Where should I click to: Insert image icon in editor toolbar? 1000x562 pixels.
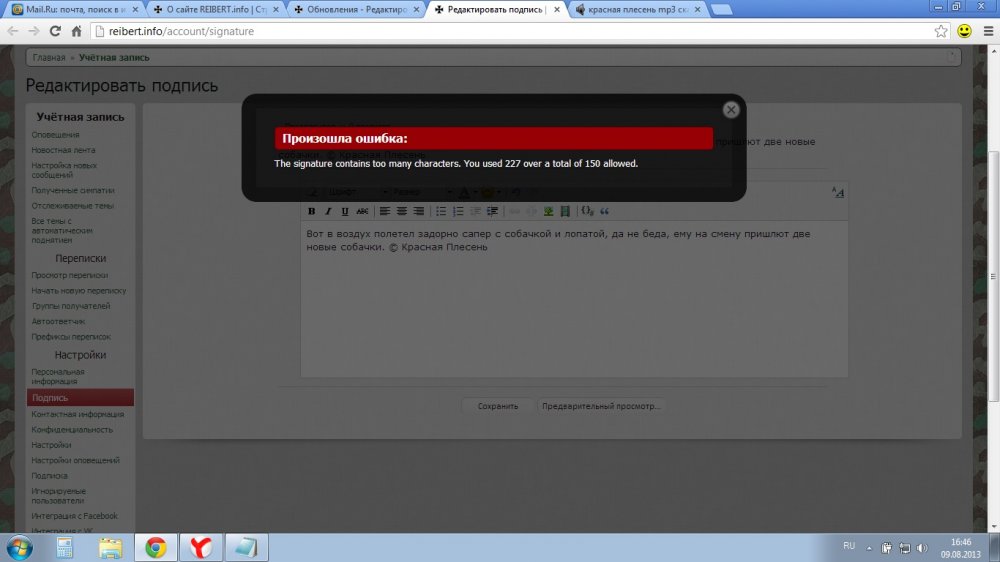click(x=548, y=211)
